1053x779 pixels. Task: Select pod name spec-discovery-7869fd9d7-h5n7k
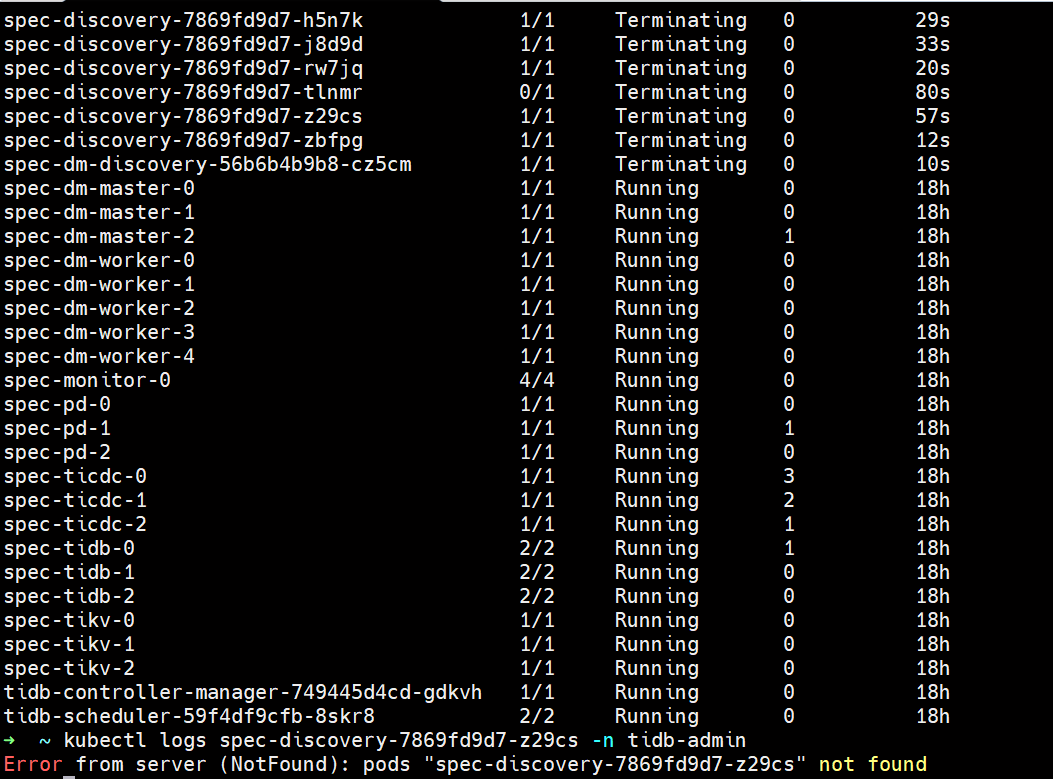pyautogui.click(x=183, y=21)
